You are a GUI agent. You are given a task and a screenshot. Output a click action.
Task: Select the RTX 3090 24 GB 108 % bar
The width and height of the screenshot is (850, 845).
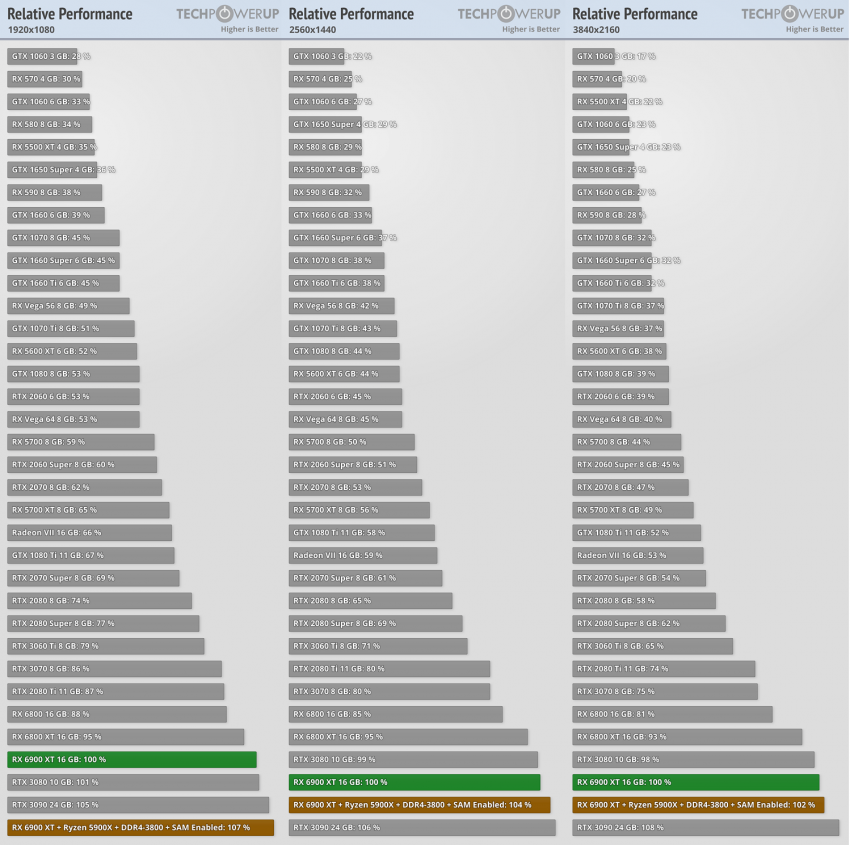pos(709,828)
